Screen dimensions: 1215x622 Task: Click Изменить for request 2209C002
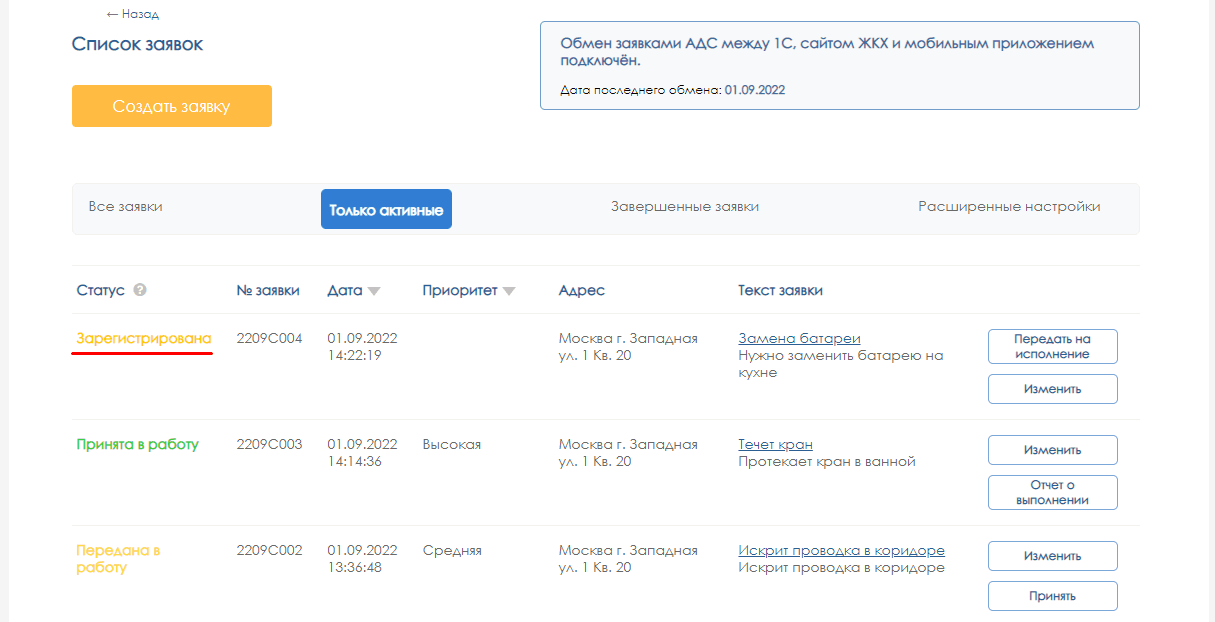point(1052,556)
